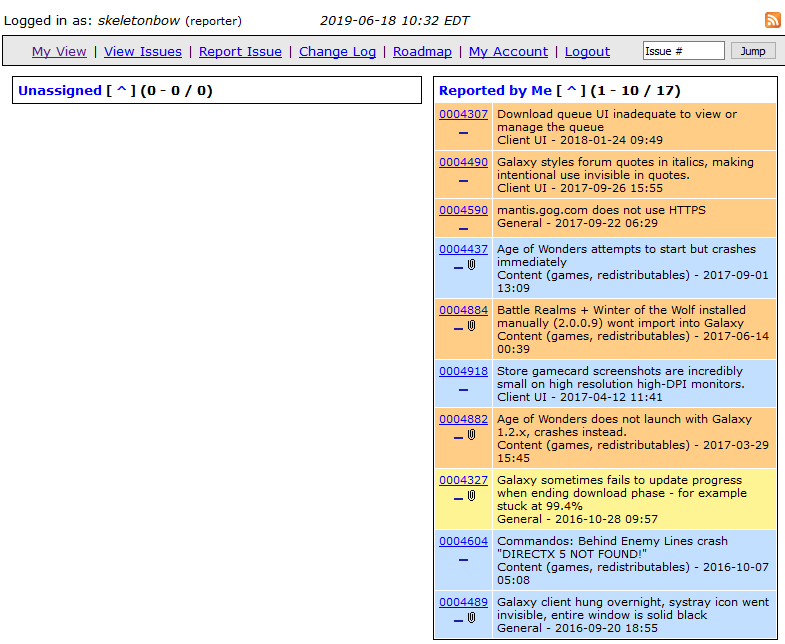This screenshot has height=644, width=785.
Task: Click priority dash icon for issue 0004307
Action: pyautogui.click(x=464, y=133)
